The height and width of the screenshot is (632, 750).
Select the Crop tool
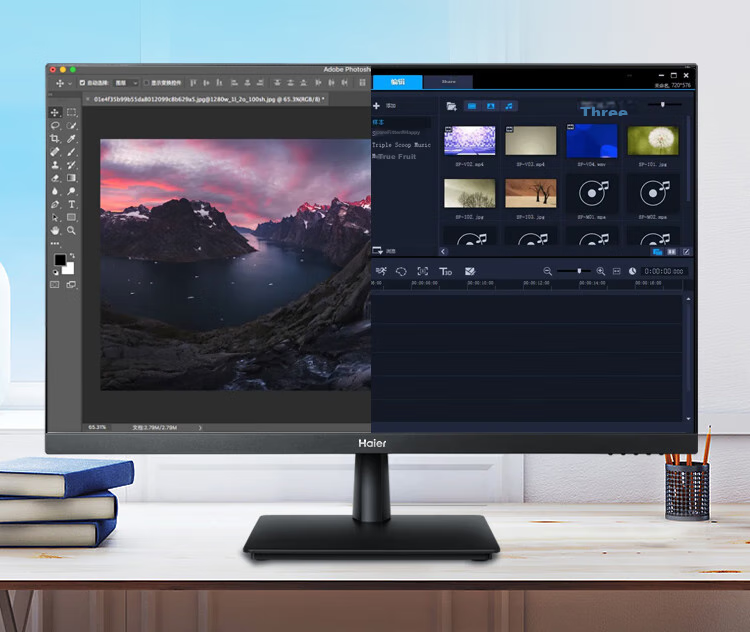click(x=55, y=139)
